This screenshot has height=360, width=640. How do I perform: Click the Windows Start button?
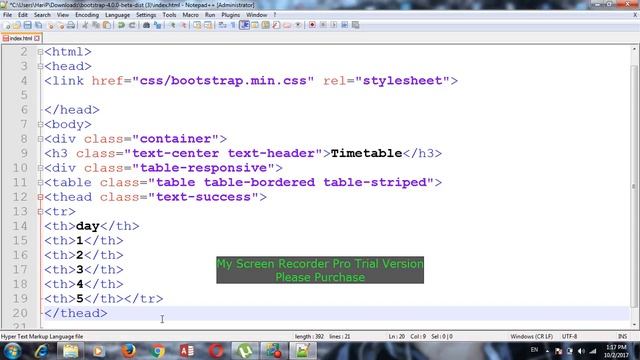point(12,351)
